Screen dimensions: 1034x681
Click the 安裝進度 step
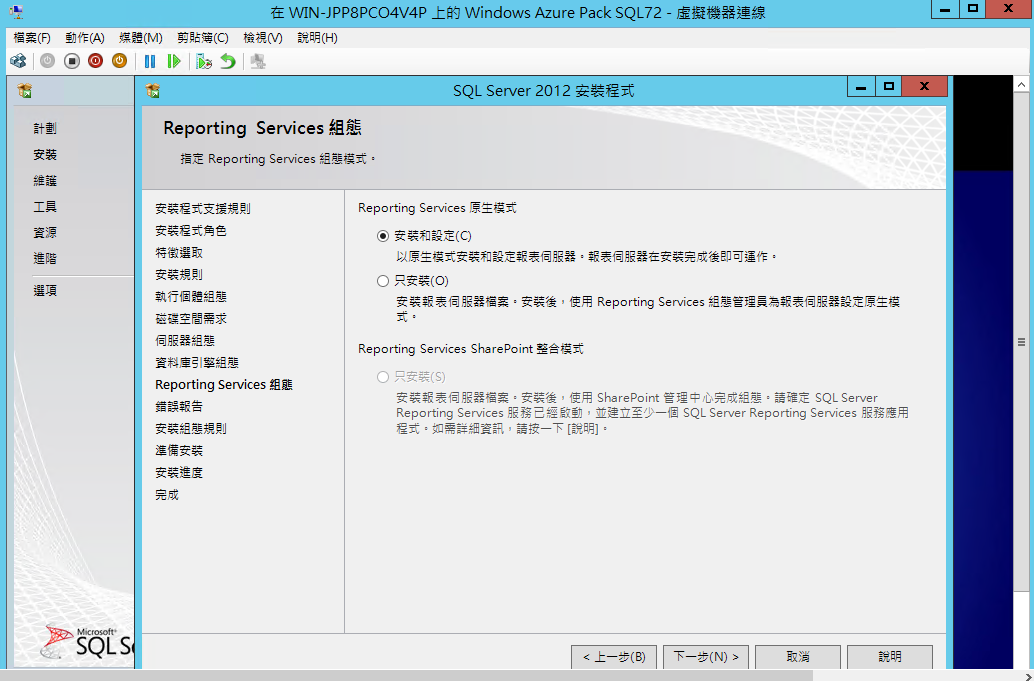(x=179, y=473)
